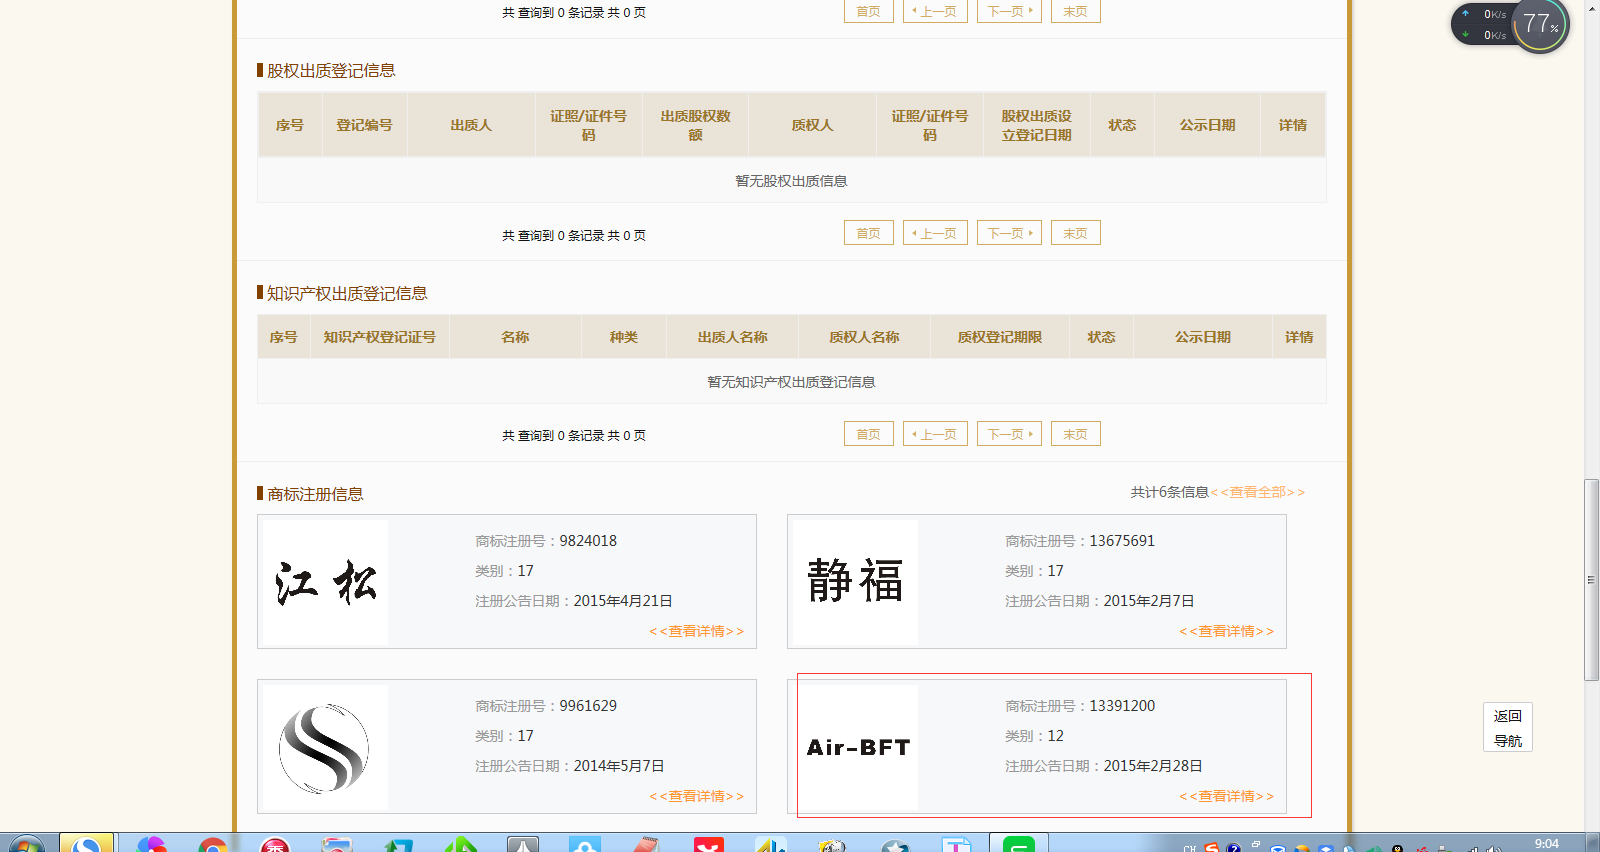Image resolution: width=1600 pixels, height=852 pixels.
Task: Click the network speed 0K/s indicator
Action: [x=1485, y=25]
